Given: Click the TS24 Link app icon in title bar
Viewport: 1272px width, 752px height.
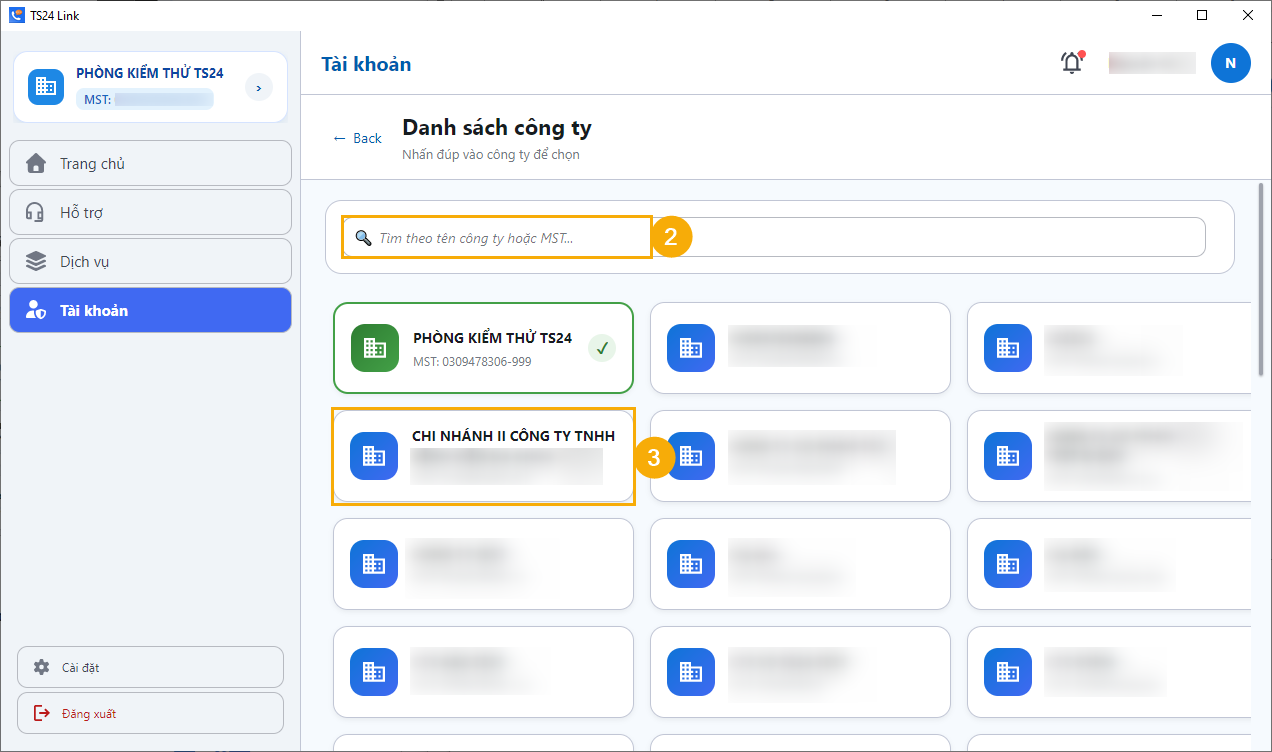Looking at the screenshot, I should (x=16, y=15).
